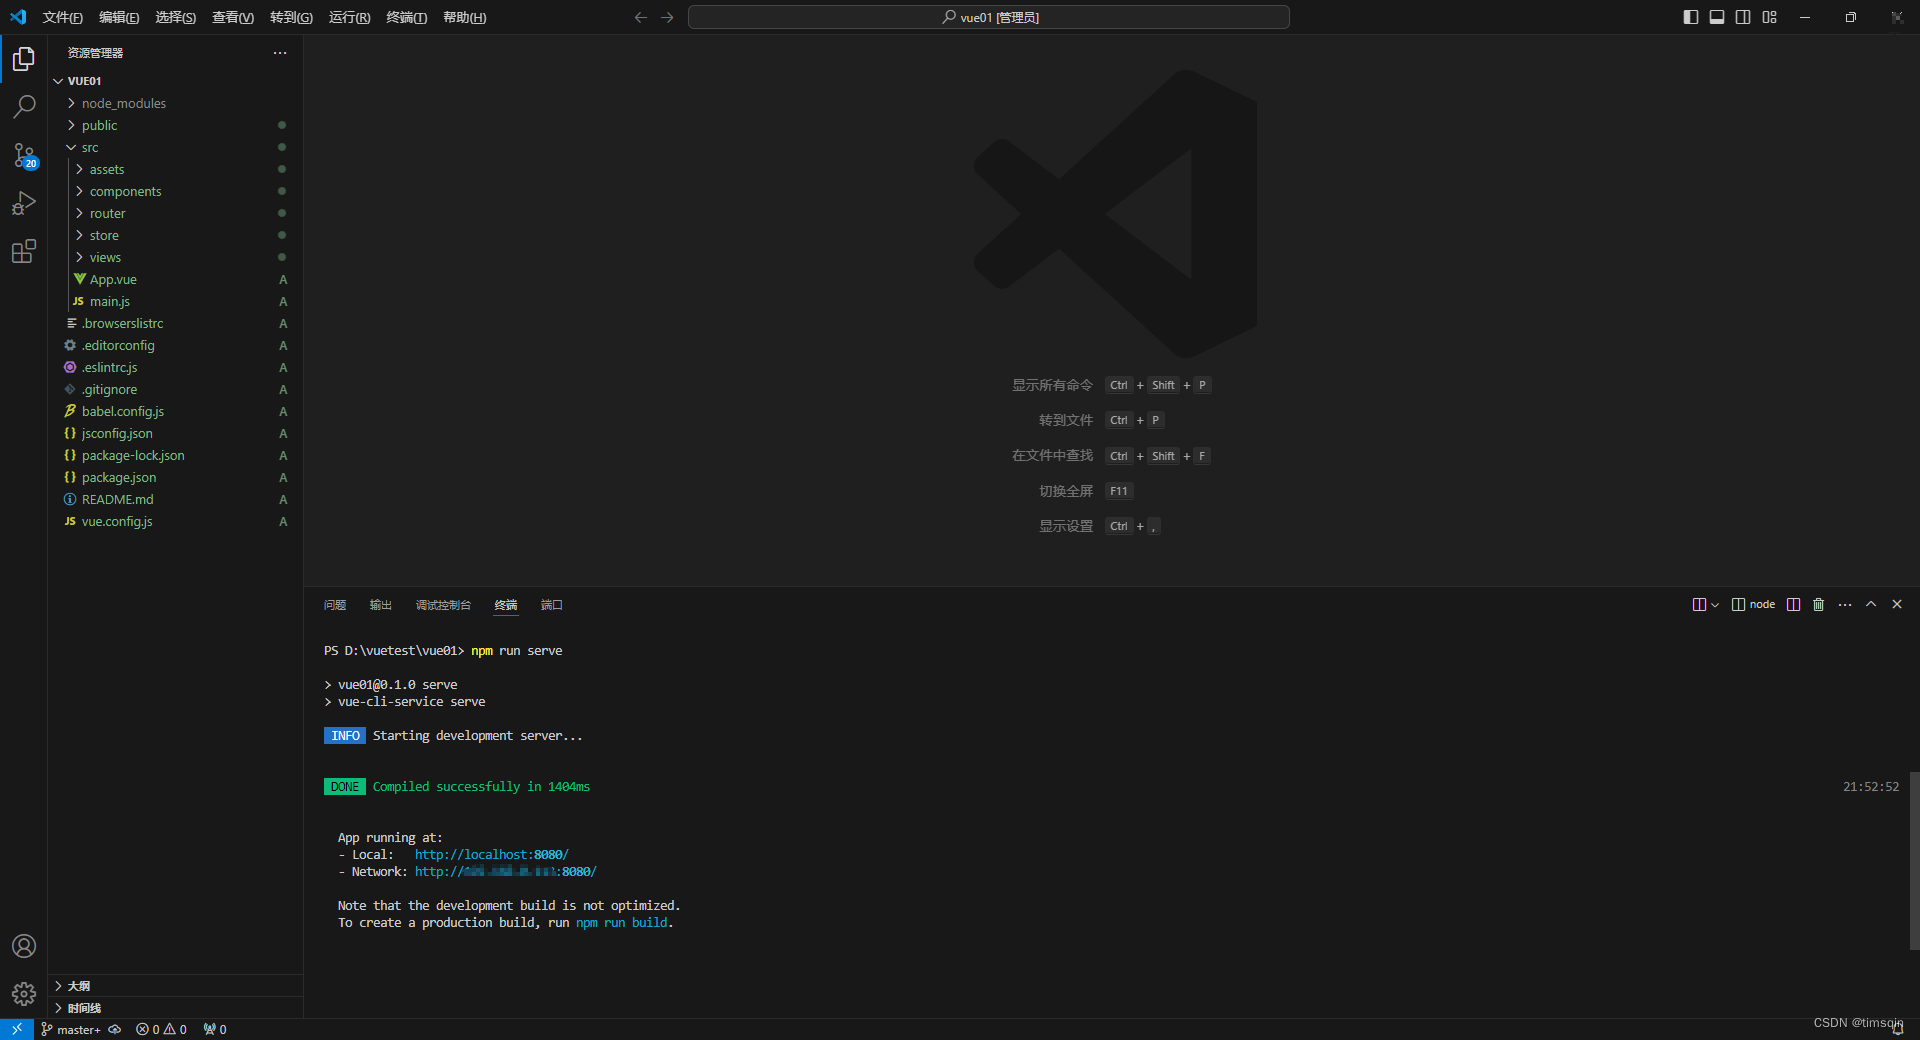Open the 终端(T) menu
The image size is (1920, 1040).
pyautogui.click(x=406, y=17)
